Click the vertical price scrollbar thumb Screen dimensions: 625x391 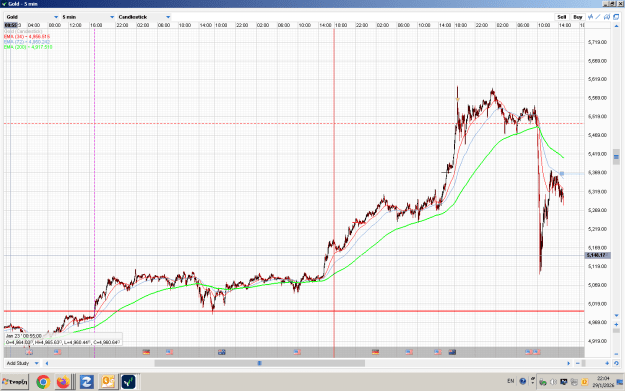click(616, 157)
